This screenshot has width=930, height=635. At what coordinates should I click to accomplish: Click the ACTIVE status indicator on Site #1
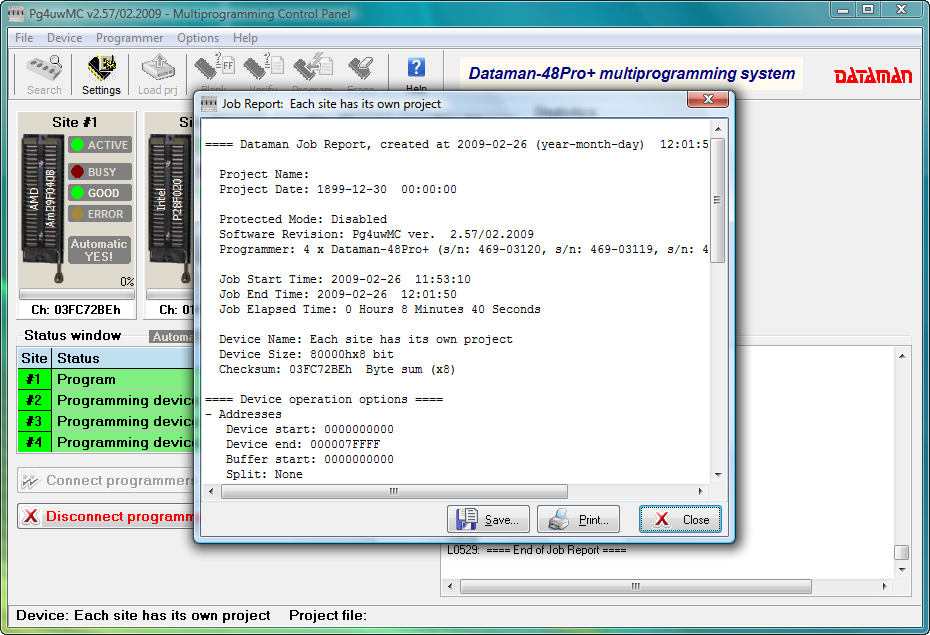(x=99, y=144)
